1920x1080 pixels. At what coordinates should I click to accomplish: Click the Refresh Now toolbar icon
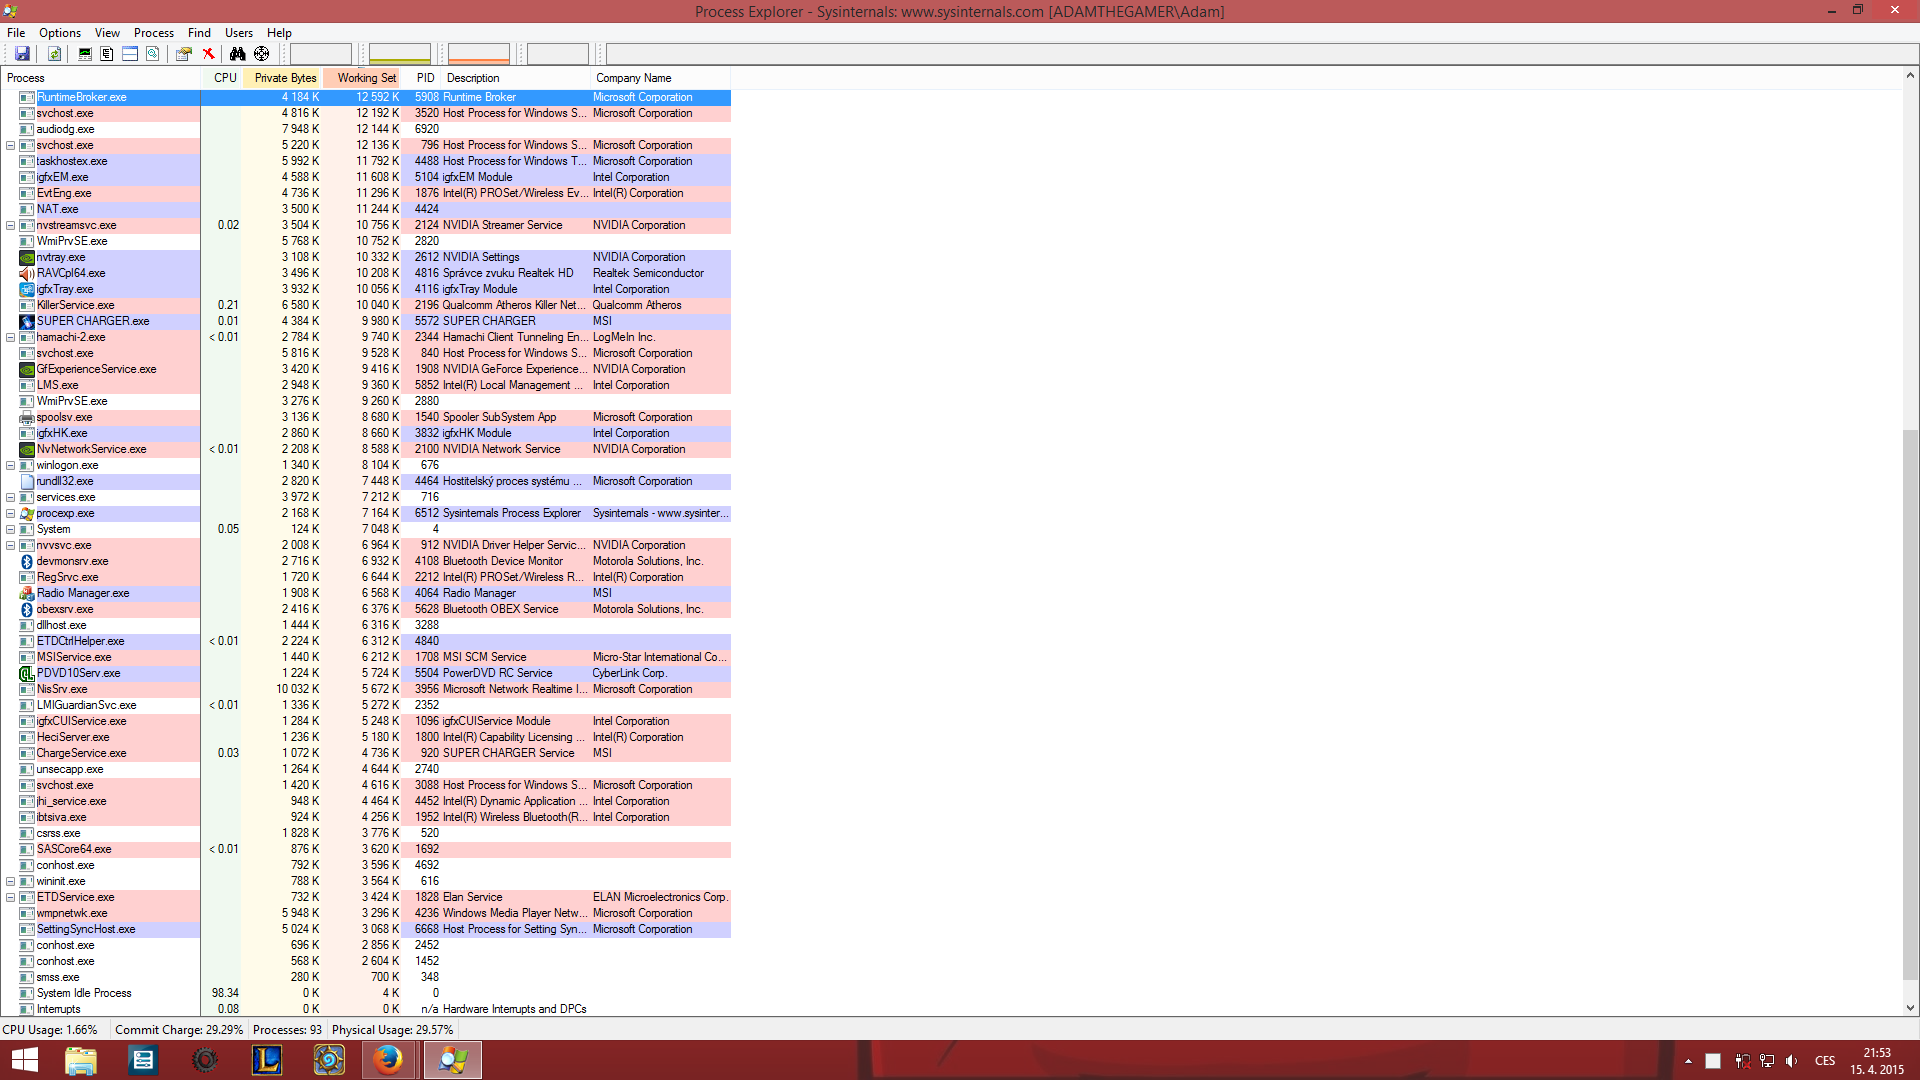pos(55,54)
